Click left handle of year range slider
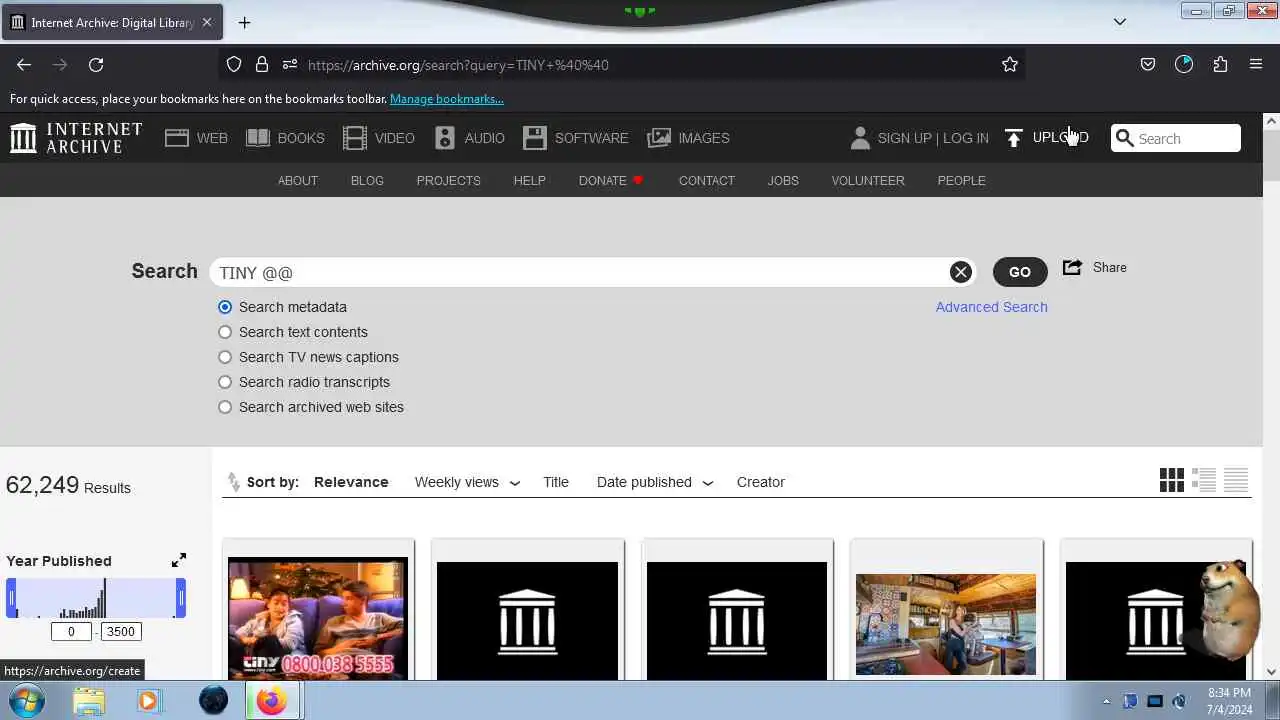1280x720 pixels. pos(12,599)
